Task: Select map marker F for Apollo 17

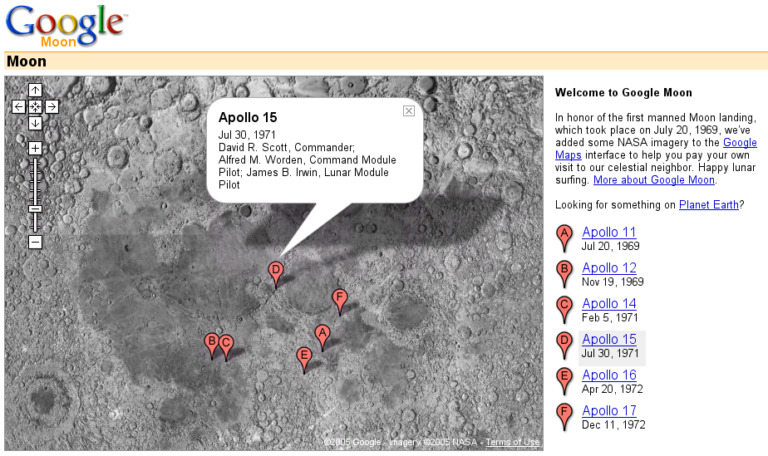Action: pos(340,298)
